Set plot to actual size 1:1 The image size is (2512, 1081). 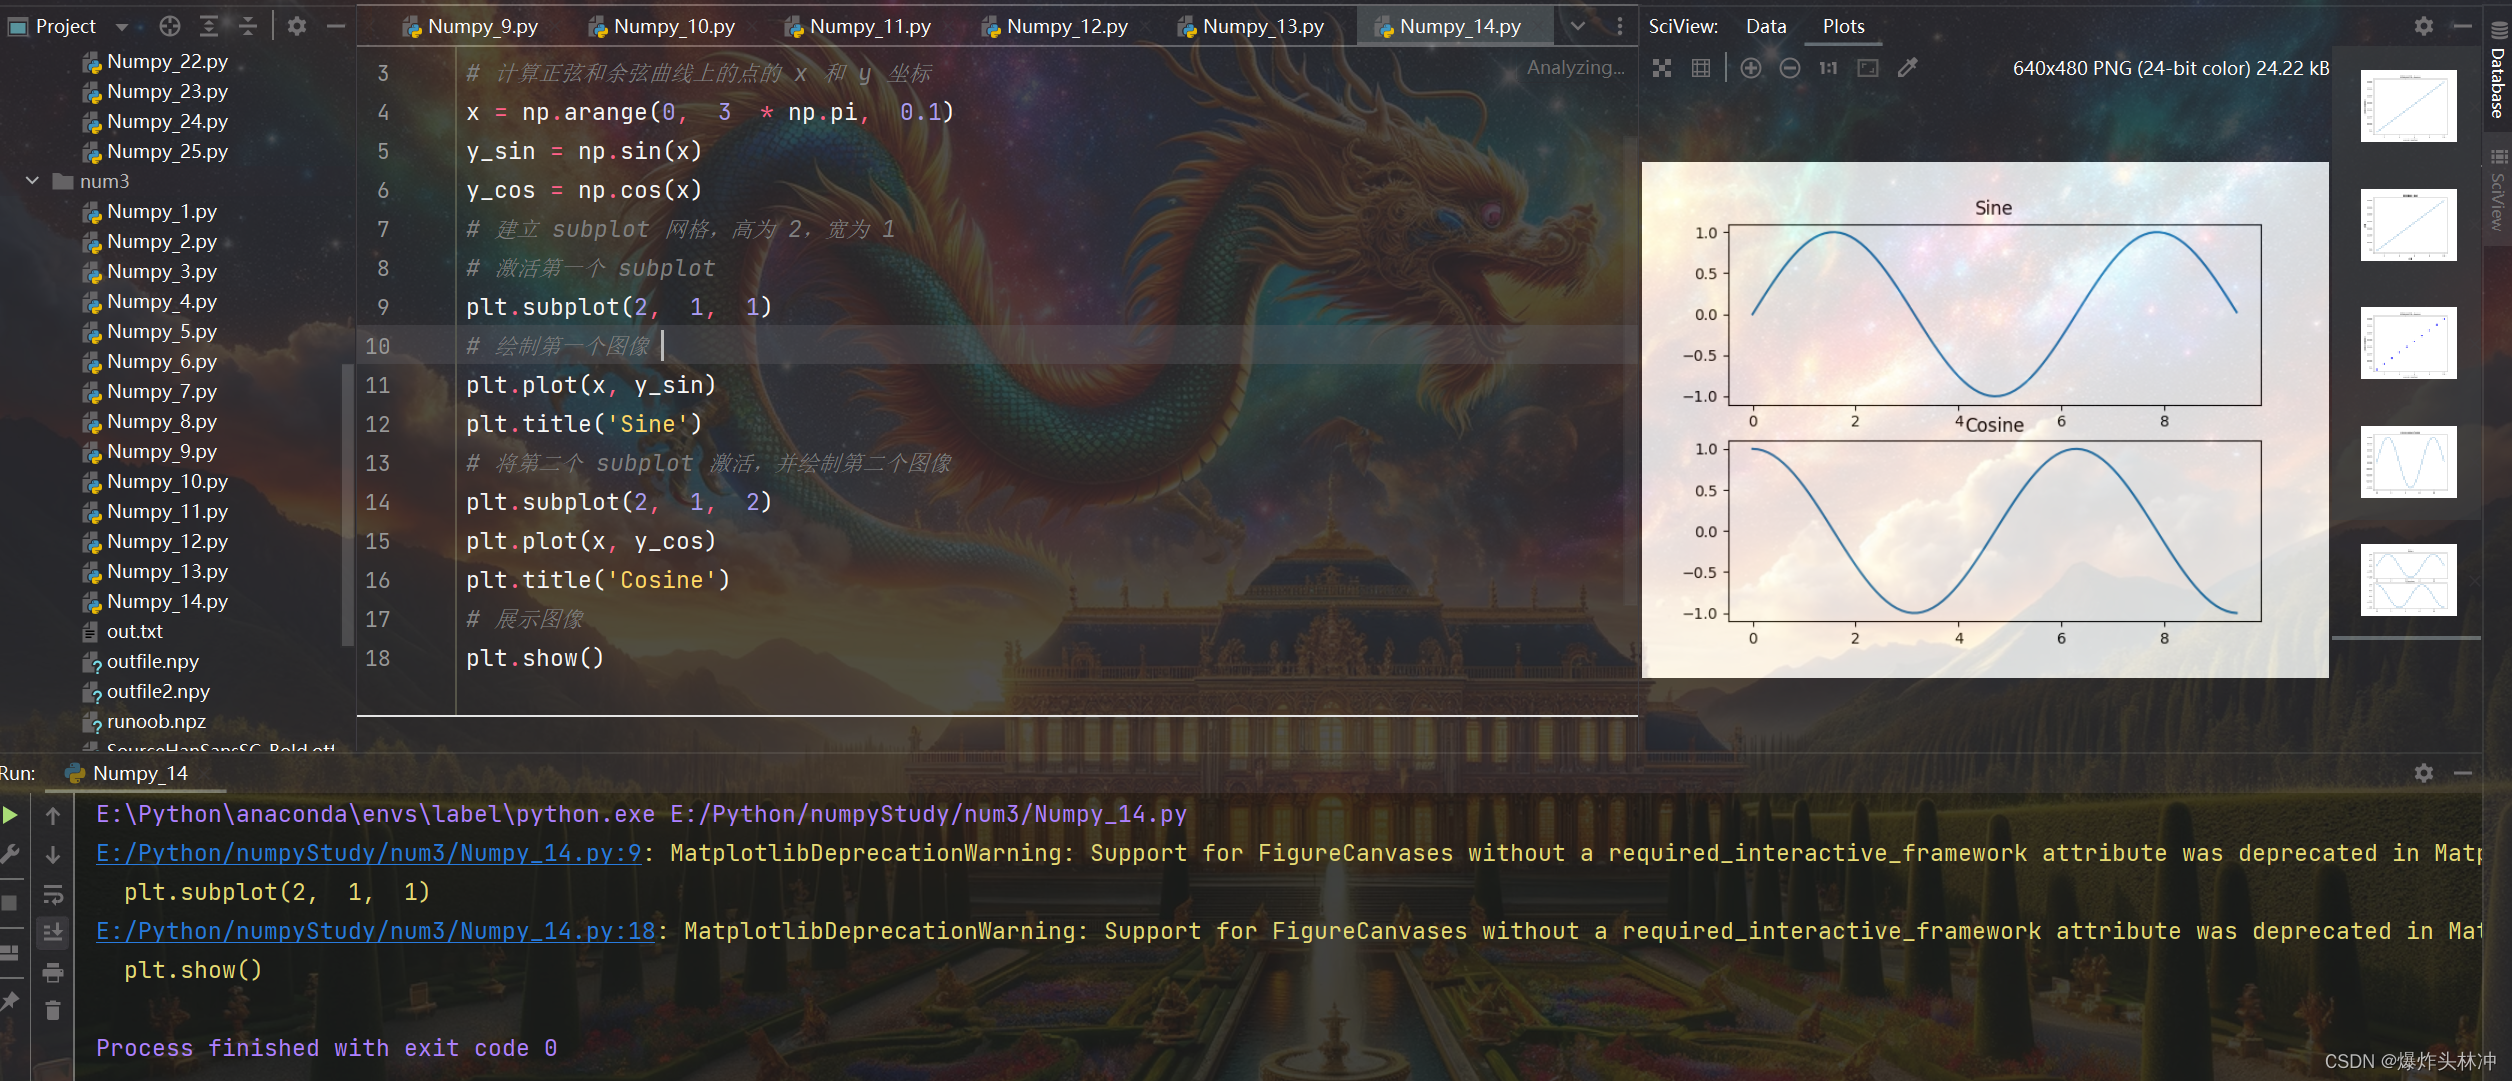coord(1828,68)
